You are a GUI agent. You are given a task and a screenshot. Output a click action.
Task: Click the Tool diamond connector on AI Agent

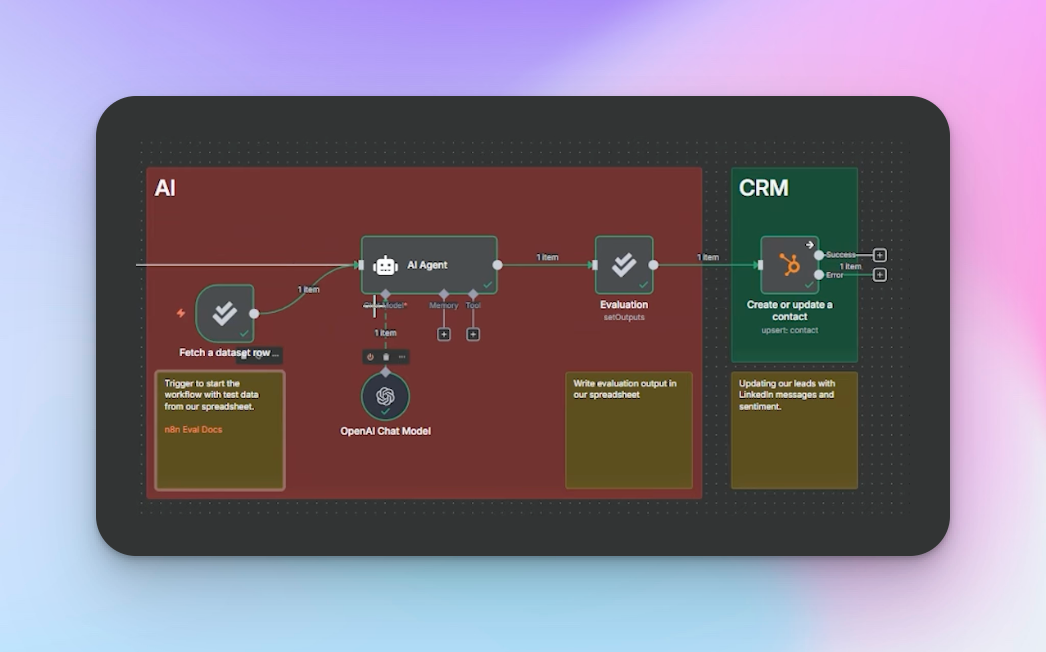pos(473,294)
